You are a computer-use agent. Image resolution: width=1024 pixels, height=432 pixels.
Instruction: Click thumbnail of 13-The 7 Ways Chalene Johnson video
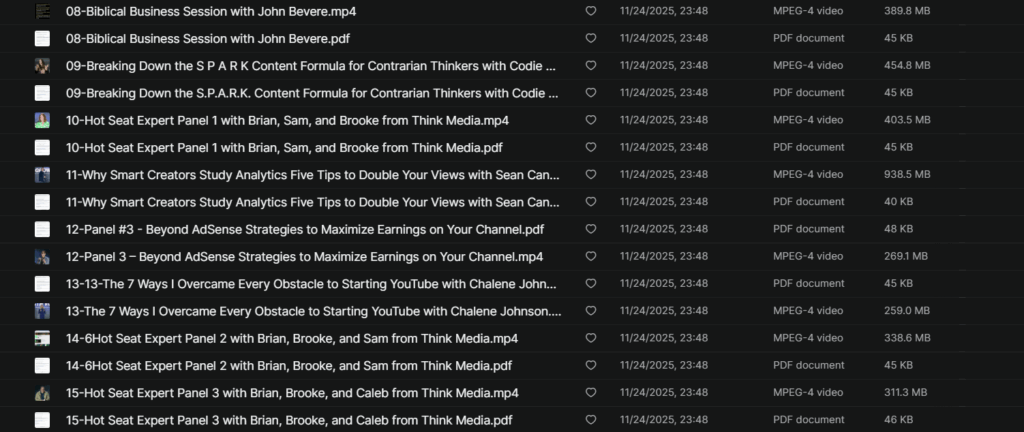pyautogui.click(x=42, y=311)
